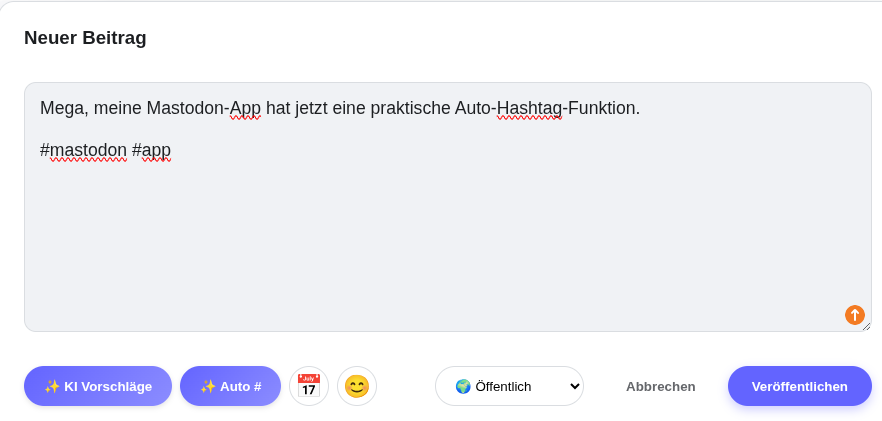
Task: Click the globe icon beside Öffentlich
Action: tap(463, 386)
